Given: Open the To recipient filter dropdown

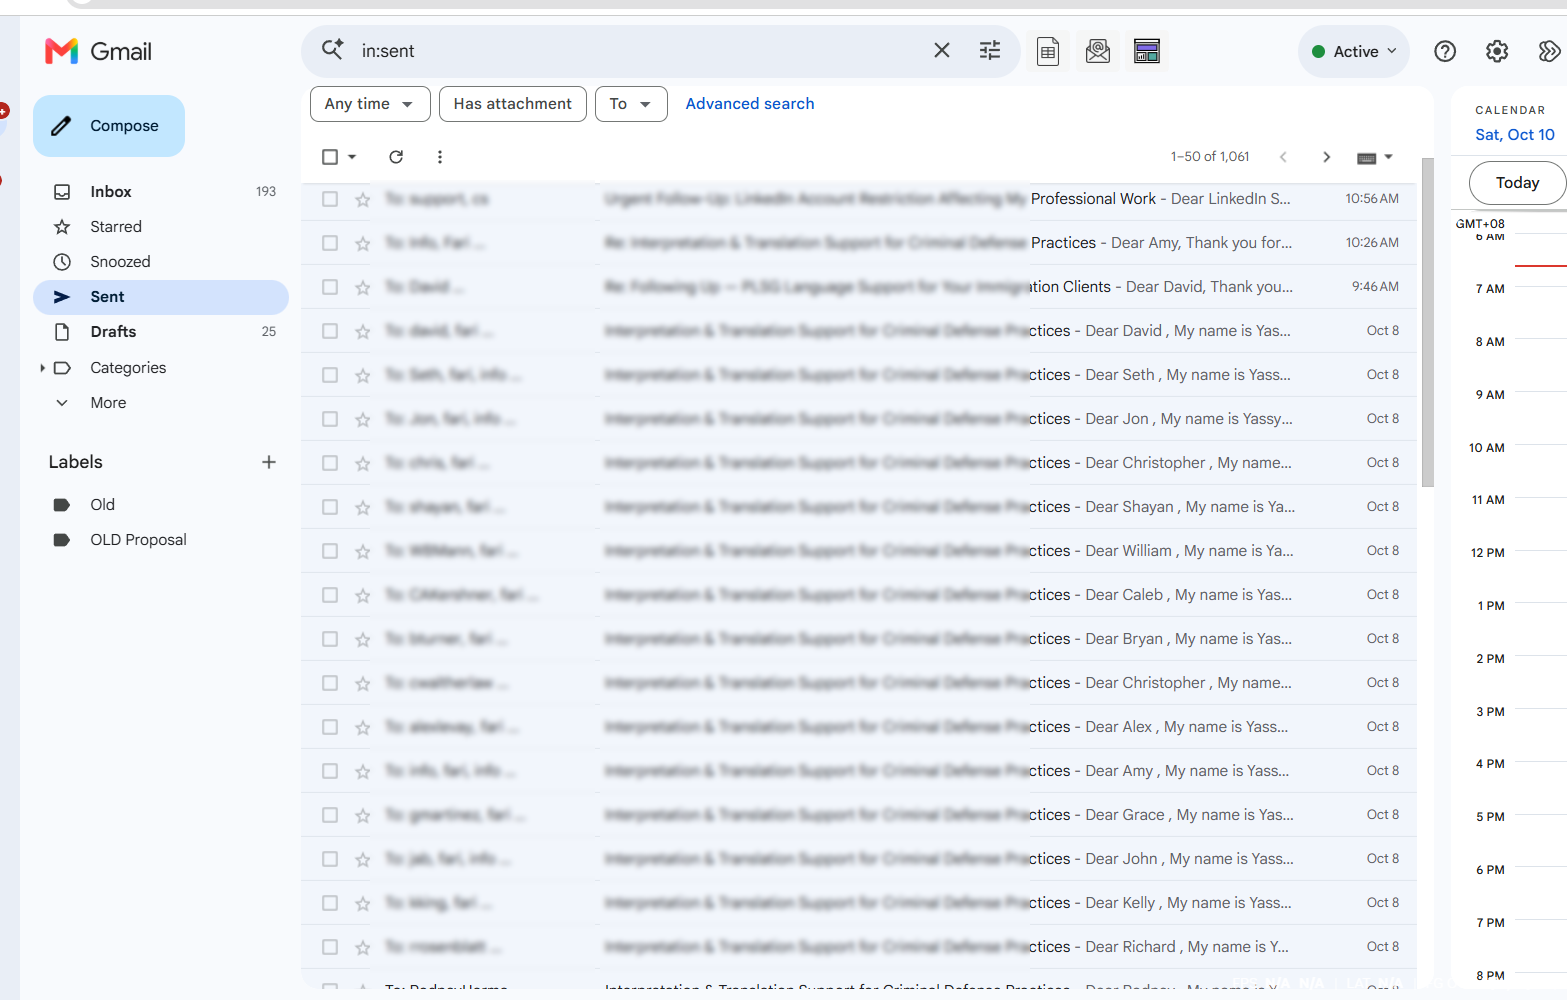Looking at the screenshot, I should point(631,104).
